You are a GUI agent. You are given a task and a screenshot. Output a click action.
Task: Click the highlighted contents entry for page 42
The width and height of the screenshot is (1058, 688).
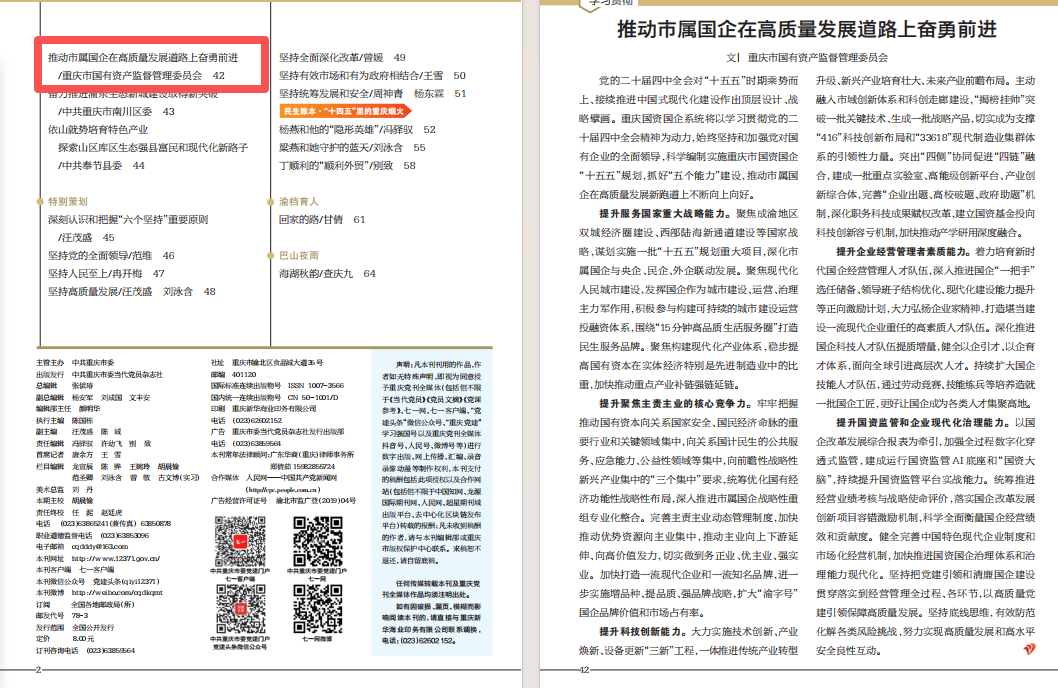pyautogui.click(x=150, y=66)
